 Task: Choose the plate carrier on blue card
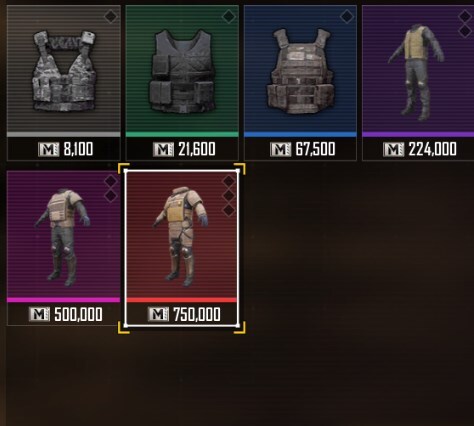point(300,83)
